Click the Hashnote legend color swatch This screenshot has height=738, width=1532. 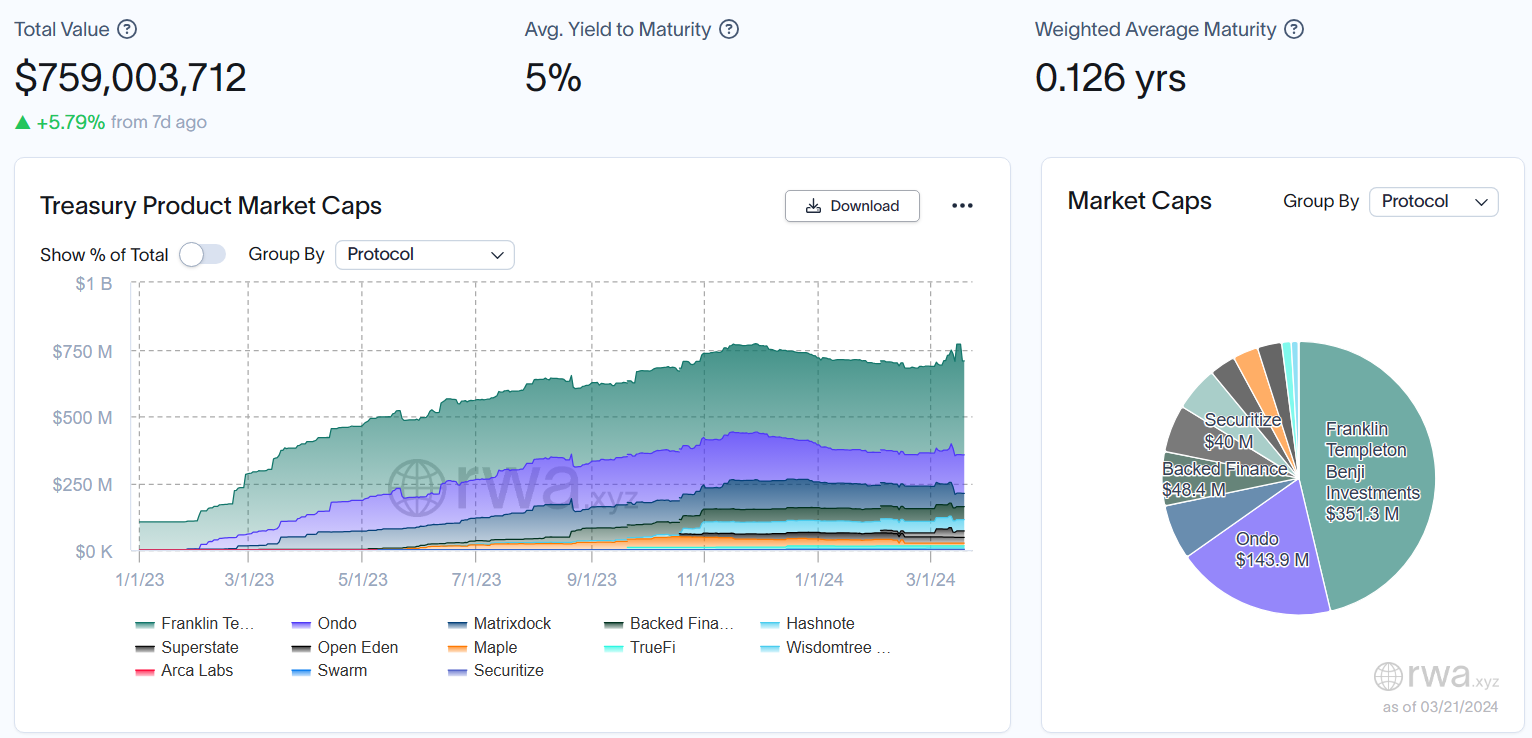(x=770, y=624)
